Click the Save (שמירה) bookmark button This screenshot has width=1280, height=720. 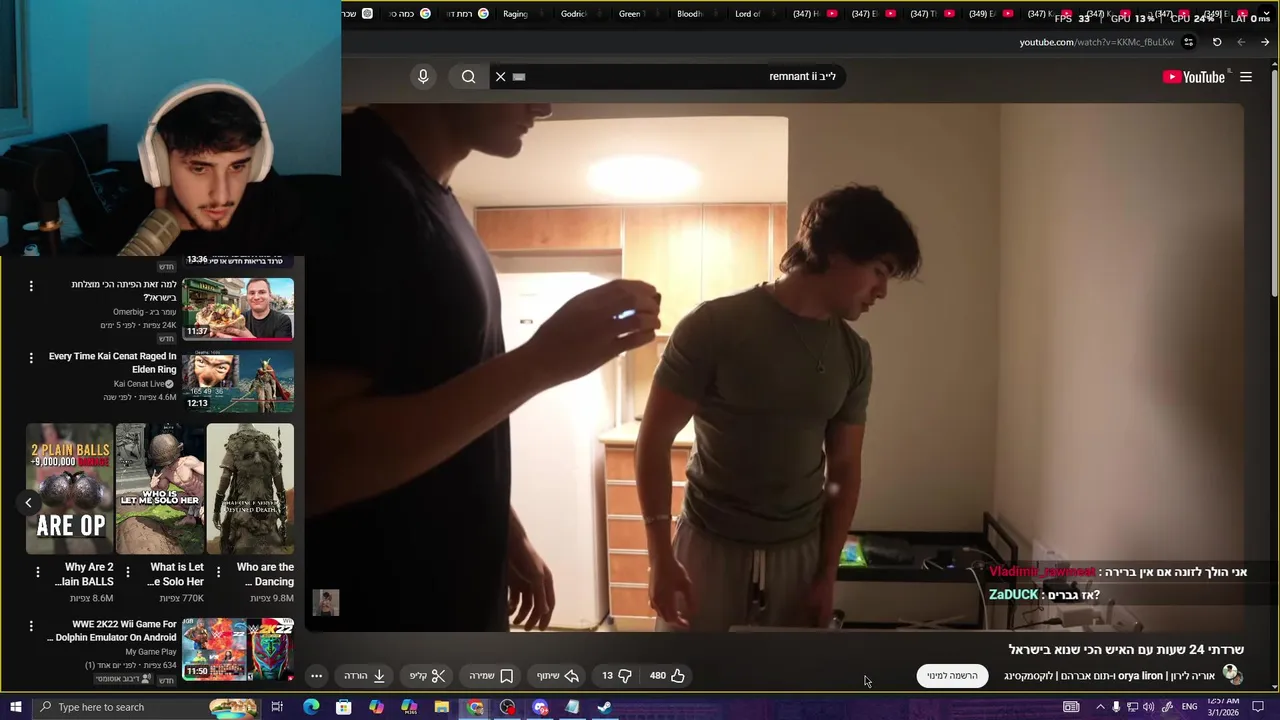(491, 676)
